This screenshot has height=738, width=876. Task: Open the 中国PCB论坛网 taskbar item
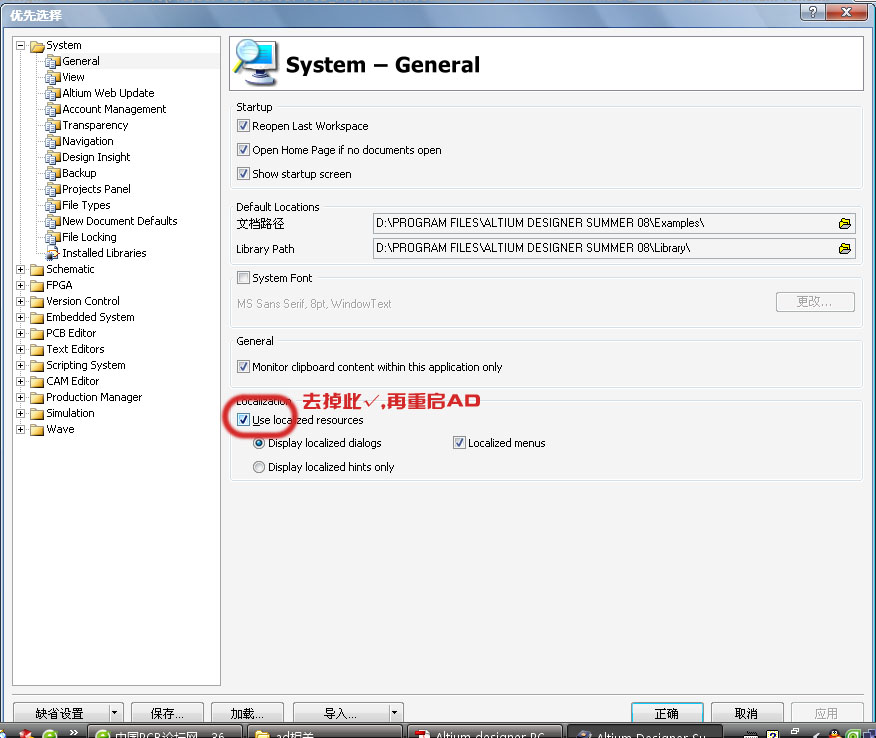click(165, 732)
